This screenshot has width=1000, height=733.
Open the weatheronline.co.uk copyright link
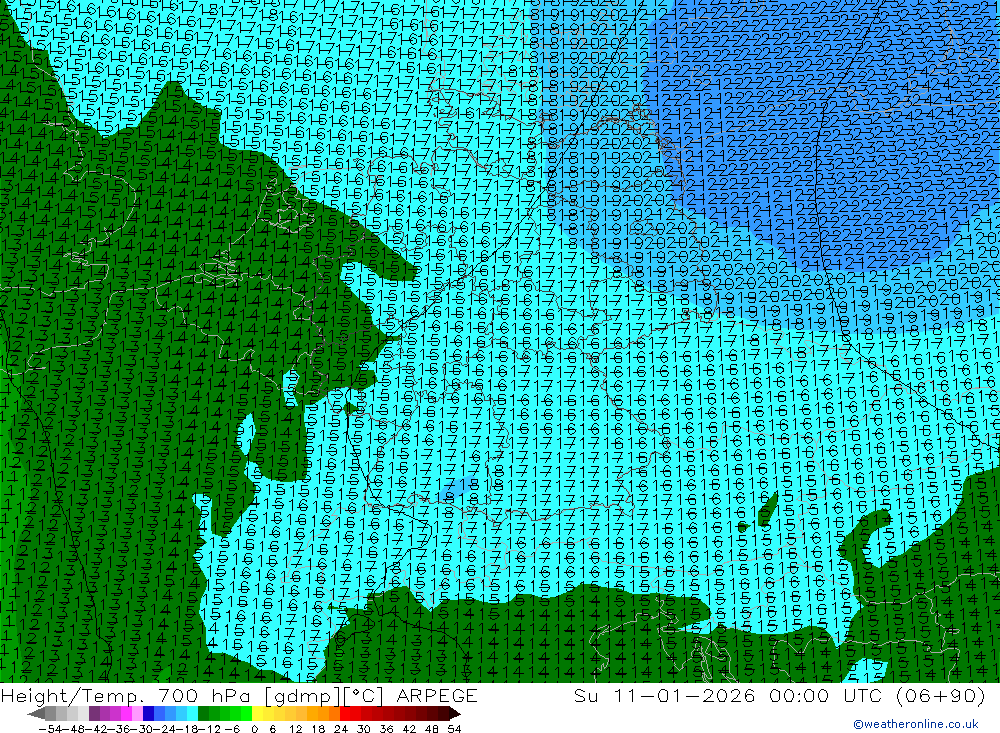(915, 724)
